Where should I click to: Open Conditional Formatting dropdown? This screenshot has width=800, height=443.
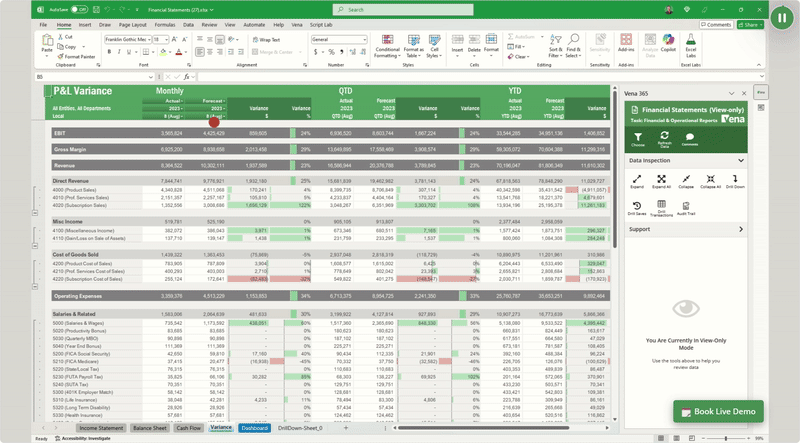387,46
